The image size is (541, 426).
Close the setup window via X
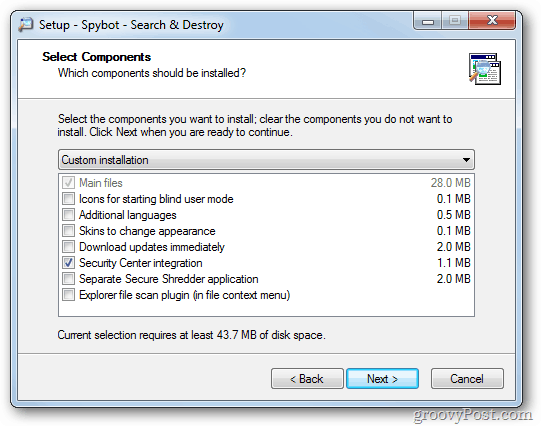click(492, 21)
